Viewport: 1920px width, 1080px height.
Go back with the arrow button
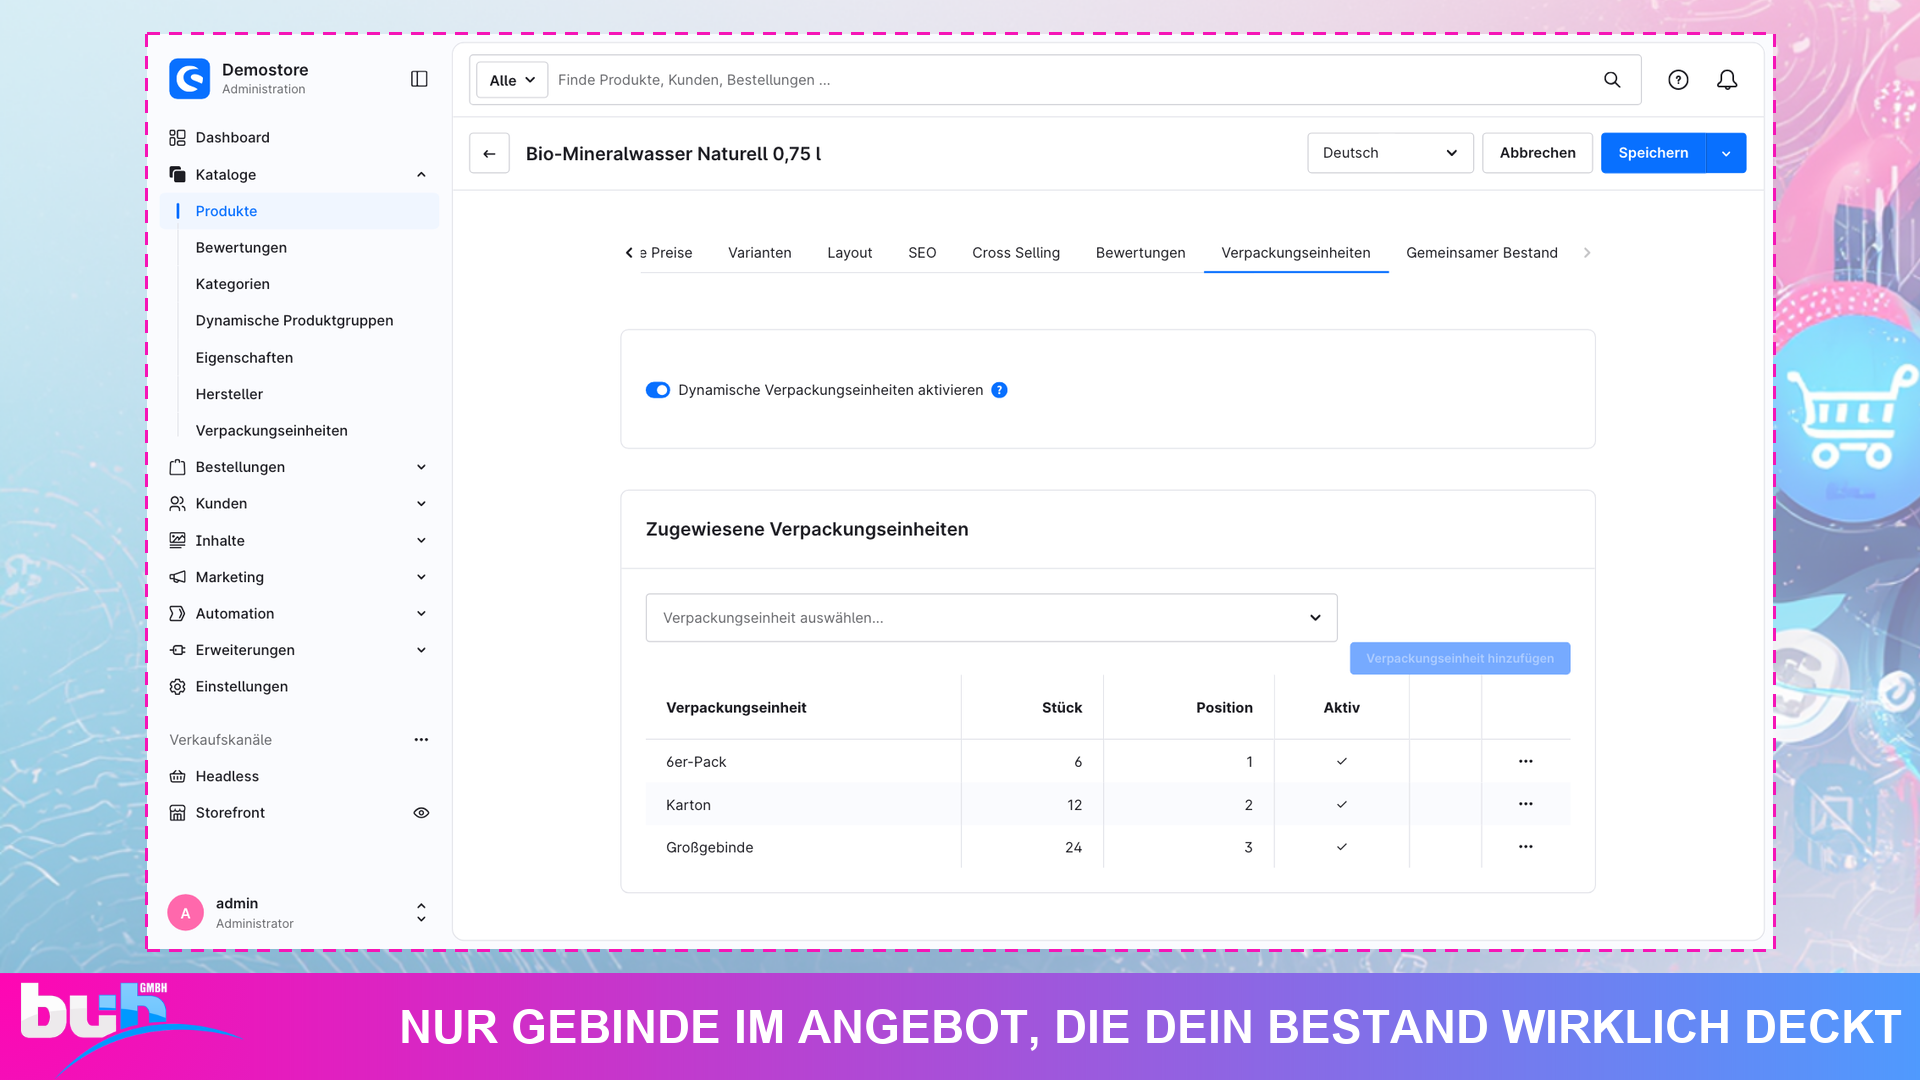coord(489,153)
